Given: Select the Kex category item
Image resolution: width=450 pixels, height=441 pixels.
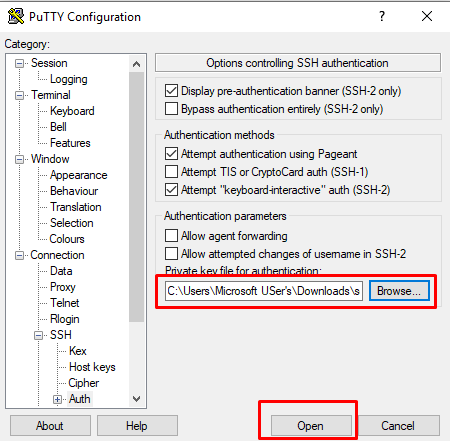Looking at the screenshot, I should point(78,351).
